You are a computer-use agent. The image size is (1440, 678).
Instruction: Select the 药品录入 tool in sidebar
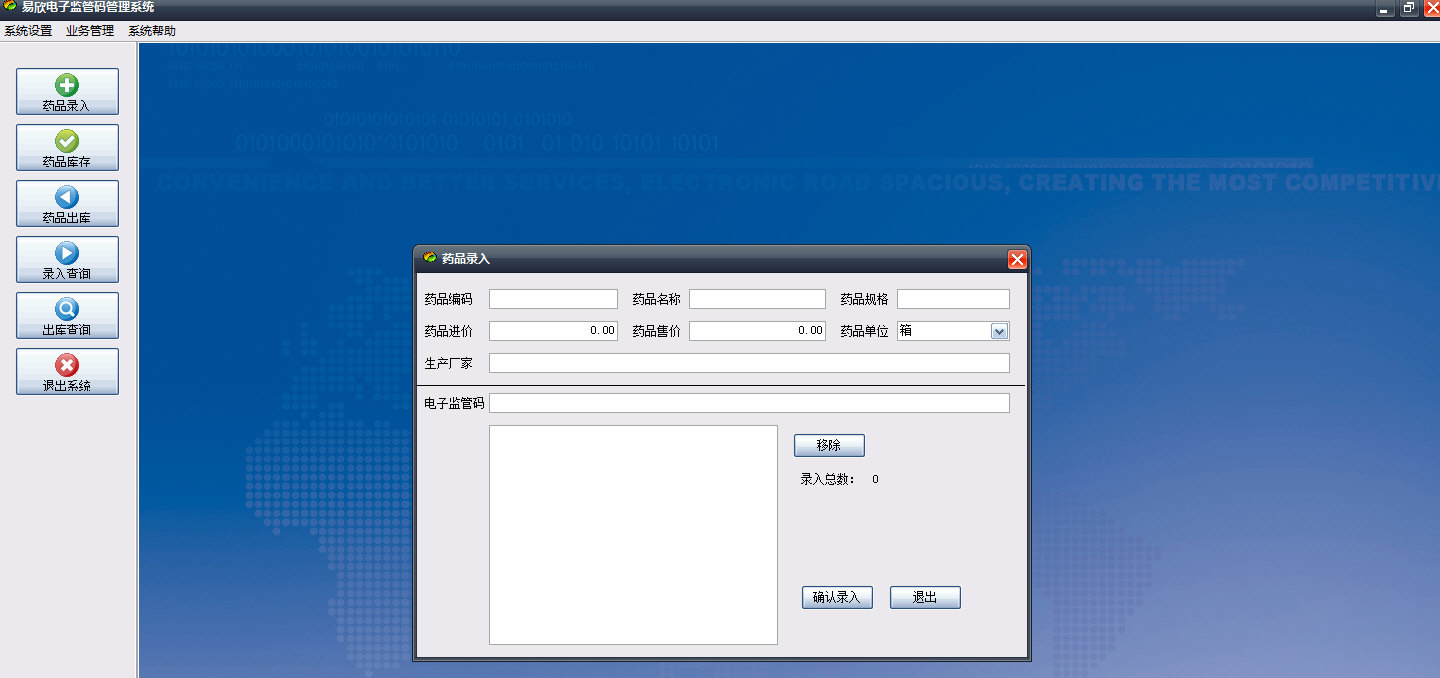point(67,91)
